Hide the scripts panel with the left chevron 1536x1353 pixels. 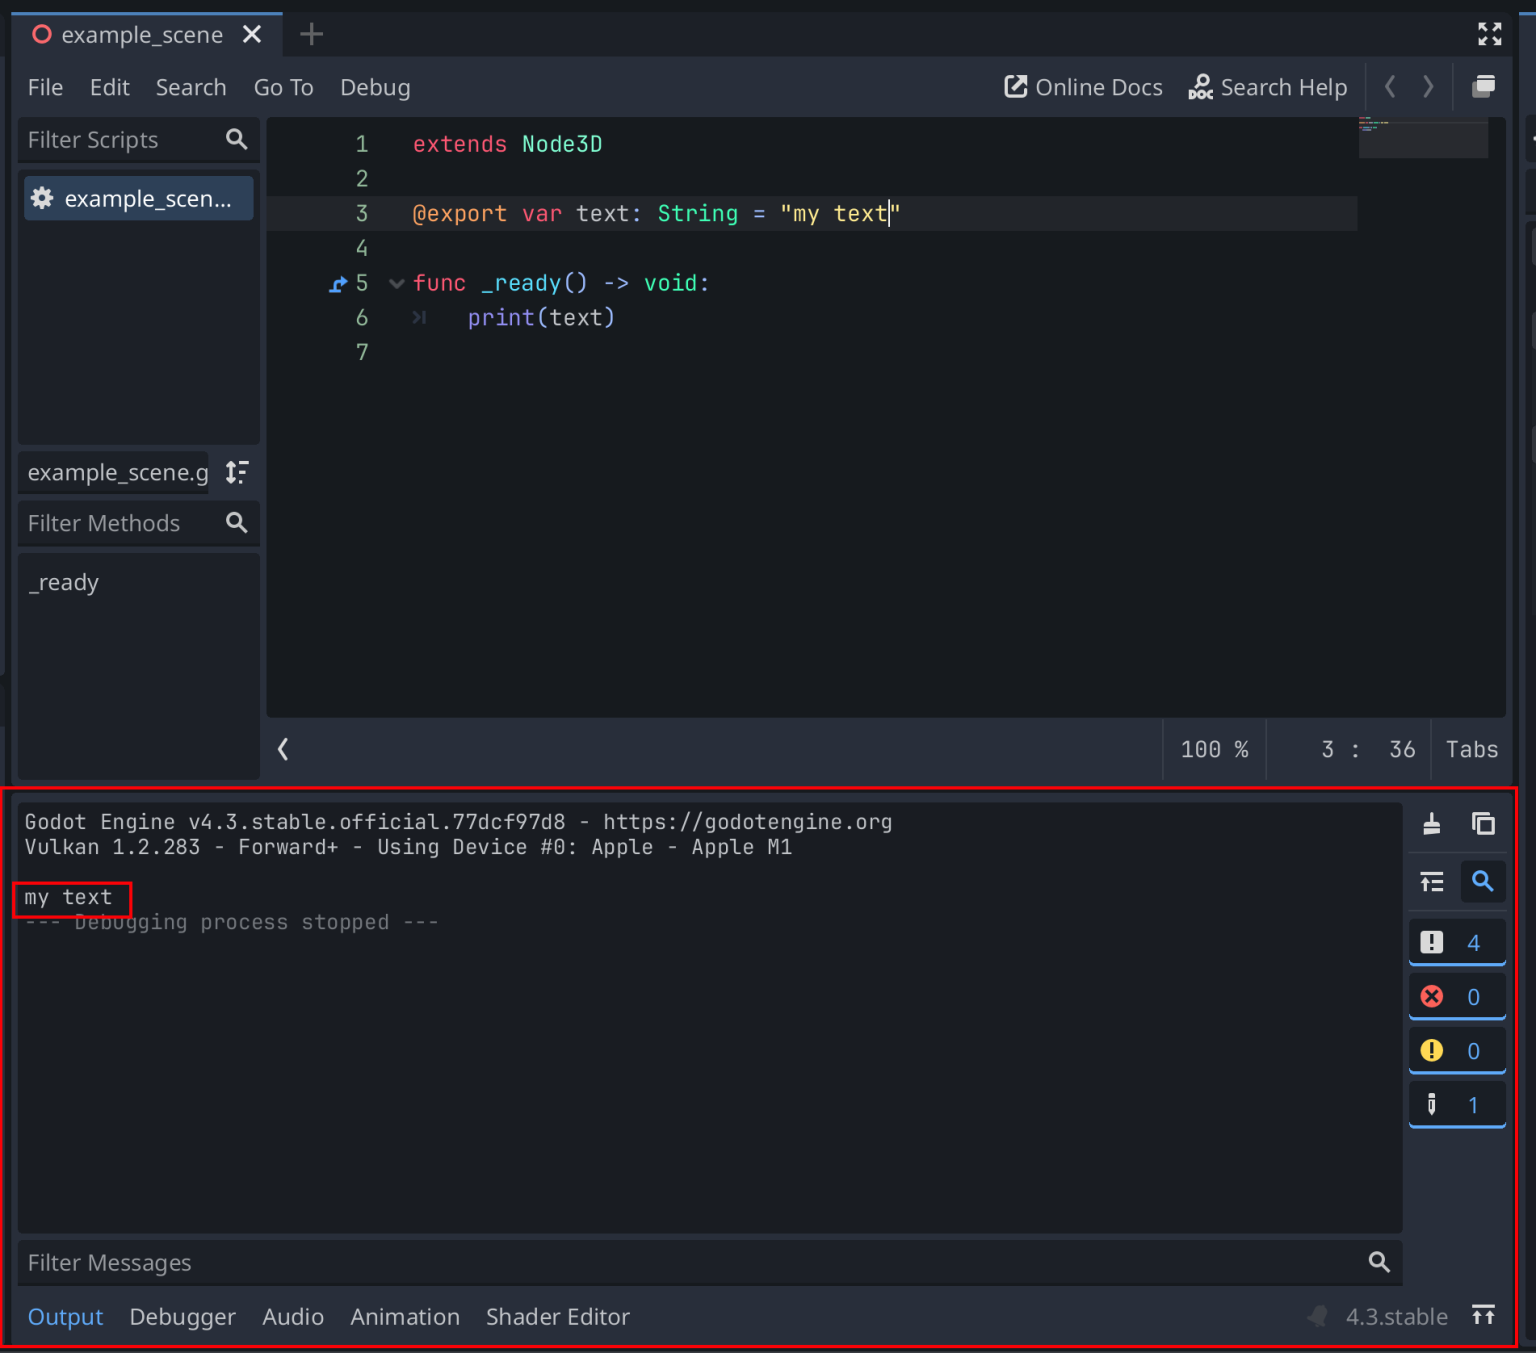(x=283, y=749)
